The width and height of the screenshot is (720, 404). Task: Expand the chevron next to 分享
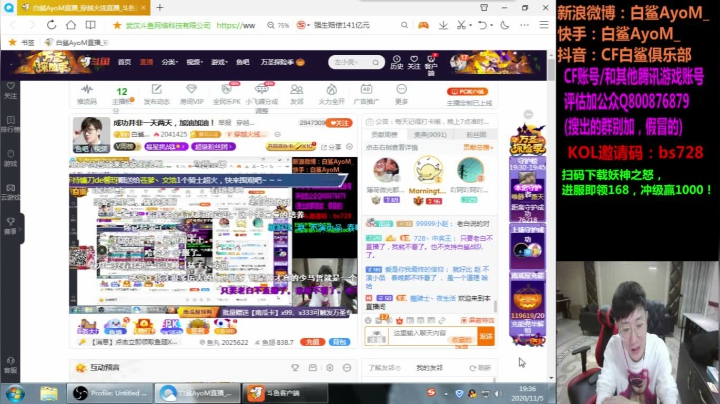349,147
